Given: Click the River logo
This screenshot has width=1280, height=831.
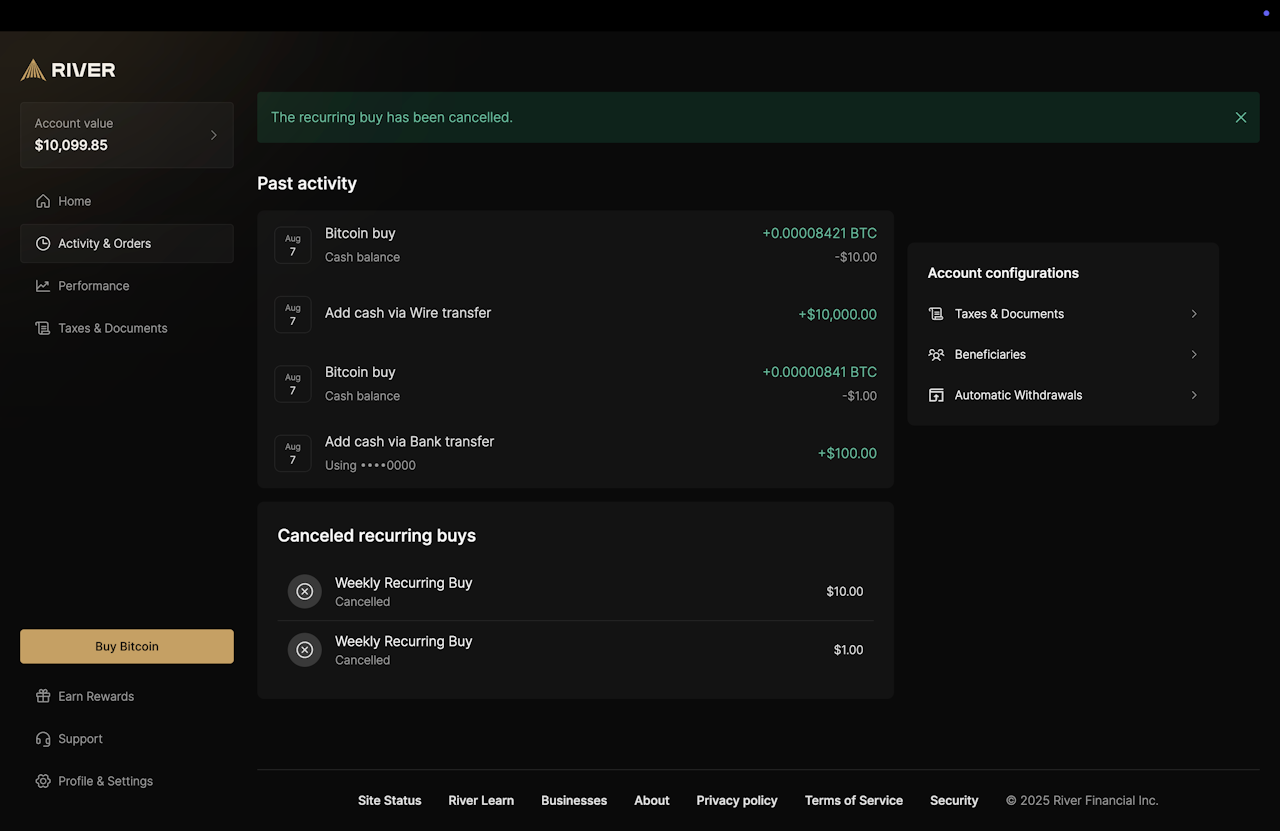Looking at the screenshot, I should tap(68, 70).
